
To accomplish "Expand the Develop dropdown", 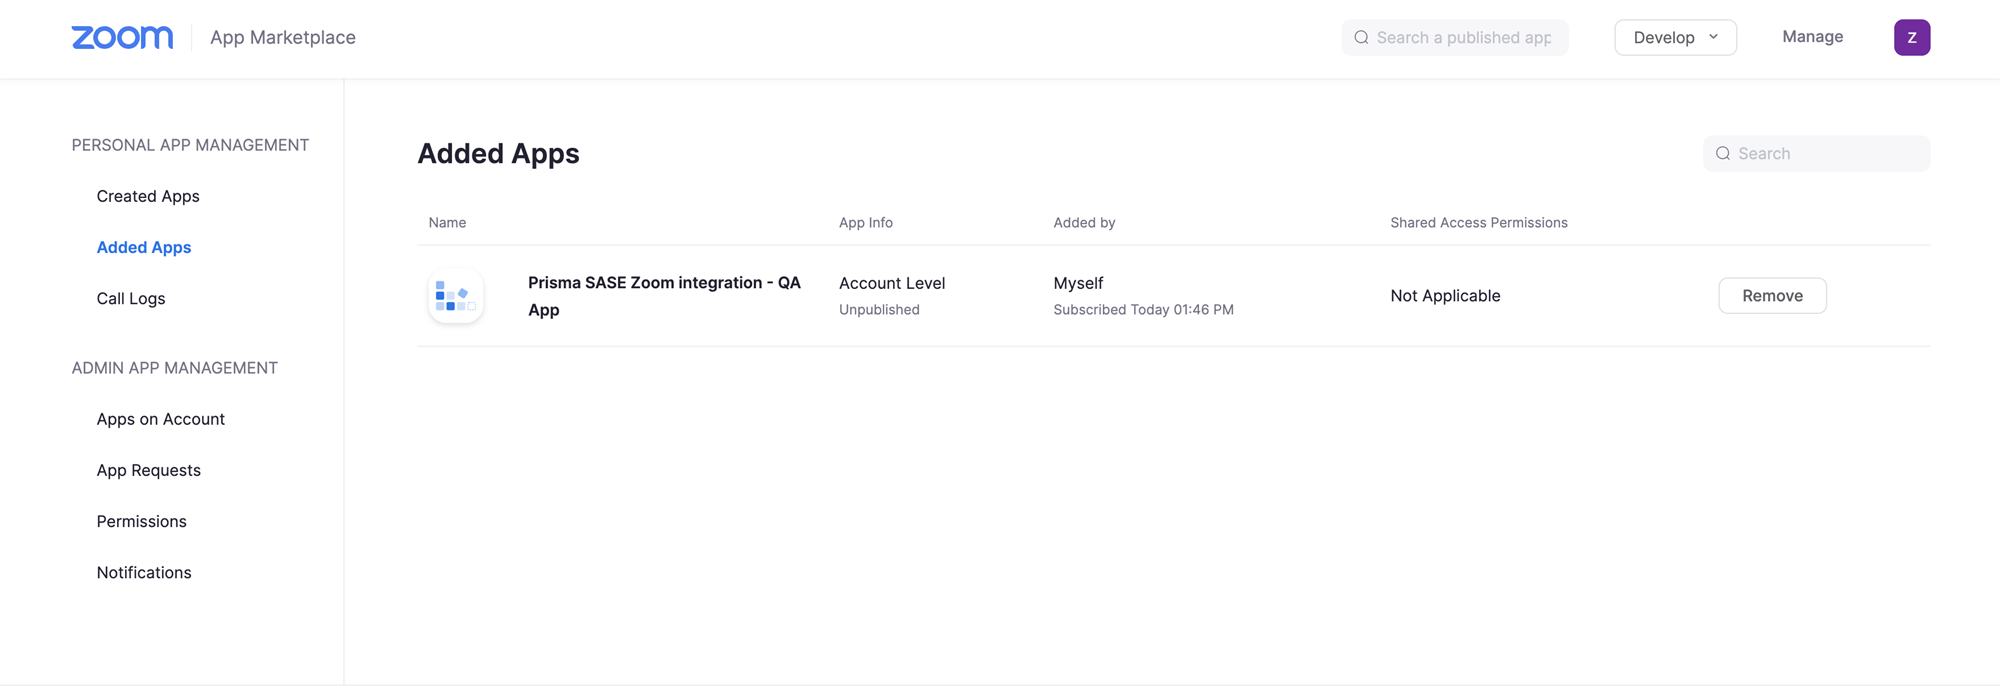I will [x=1675, y=37].
